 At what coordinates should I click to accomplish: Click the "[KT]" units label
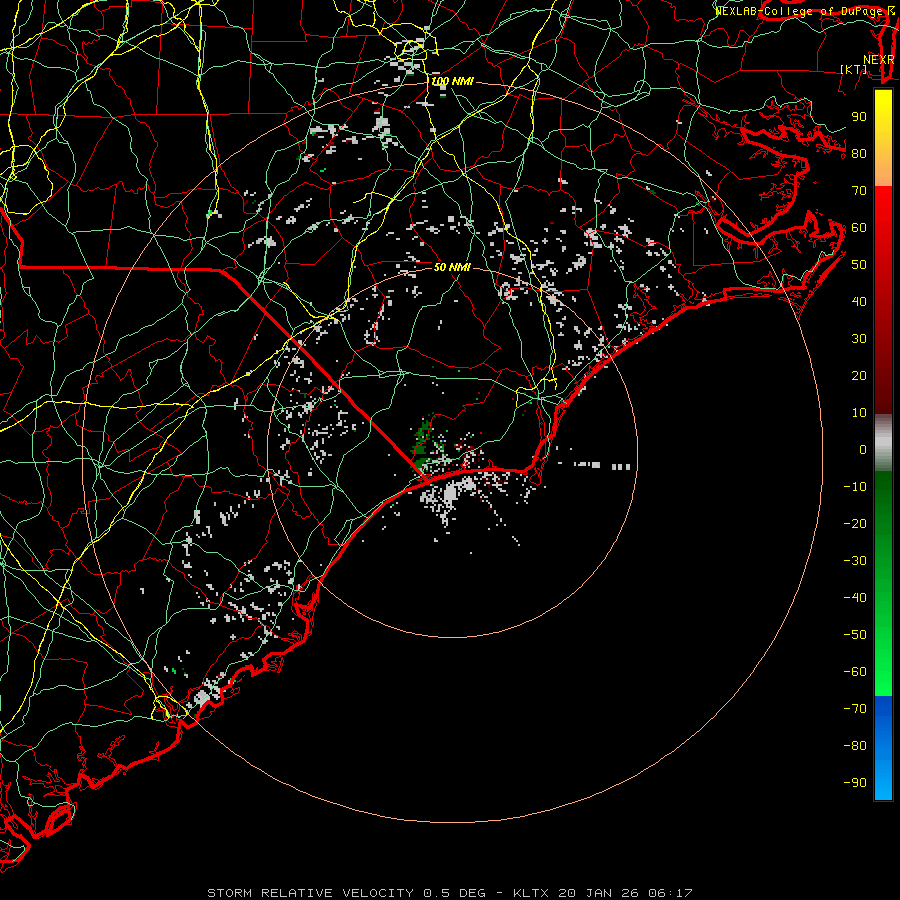(x=854, y=69)
